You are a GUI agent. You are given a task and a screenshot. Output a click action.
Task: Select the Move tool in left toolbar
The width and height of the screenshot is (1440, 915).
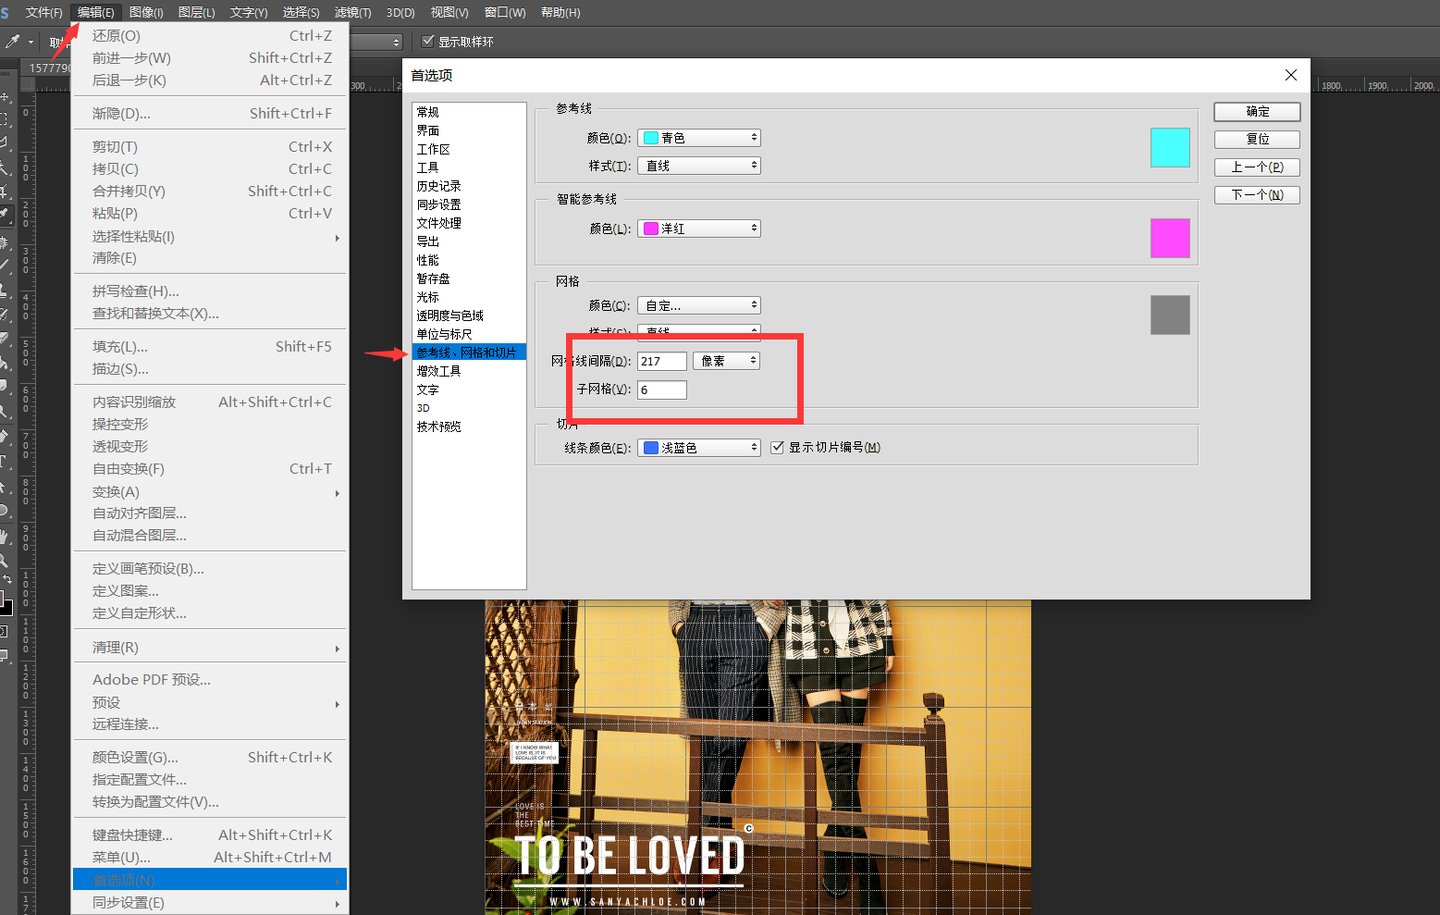5,97
